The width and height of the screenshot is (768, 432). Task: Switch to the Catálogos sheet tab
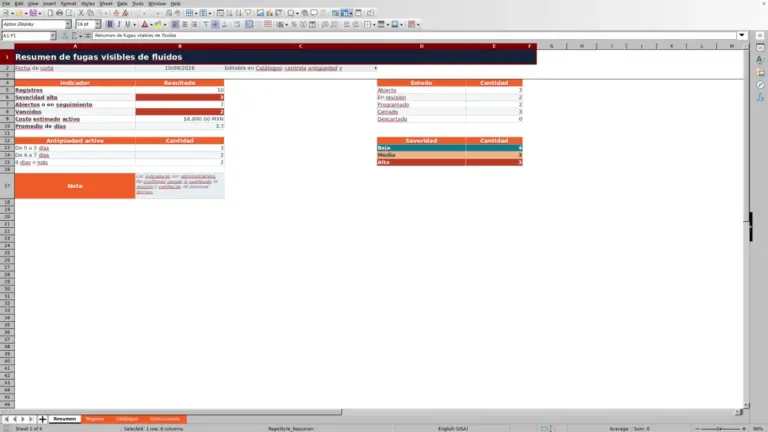pyautogui.click(x=126, y=419)
